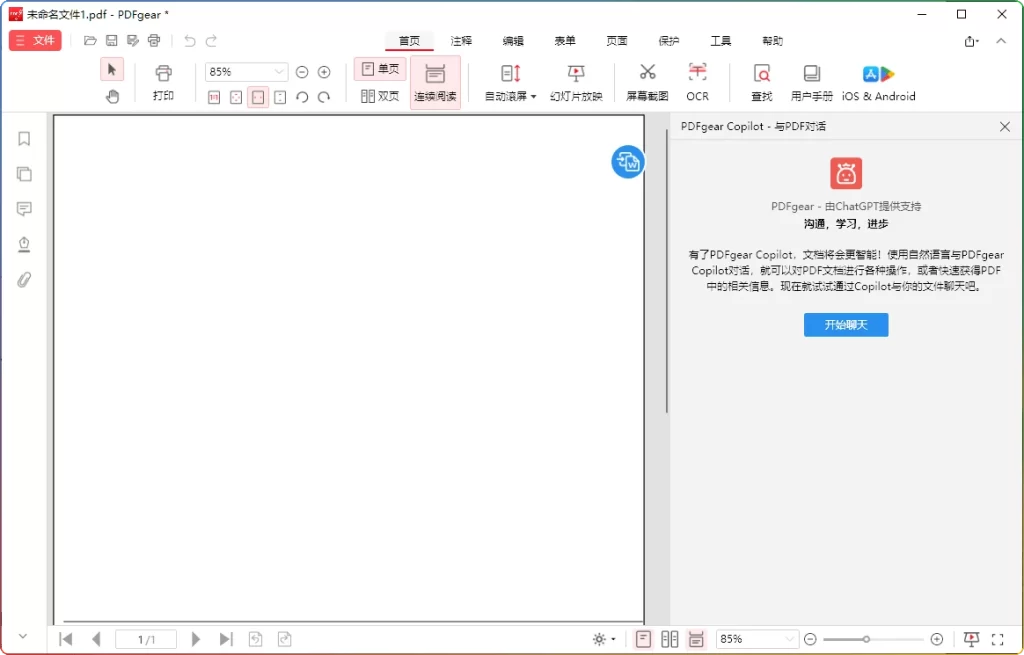Select the Hand pan tool
Screen dimensions: 1024x655
click(x=112, y=97)
